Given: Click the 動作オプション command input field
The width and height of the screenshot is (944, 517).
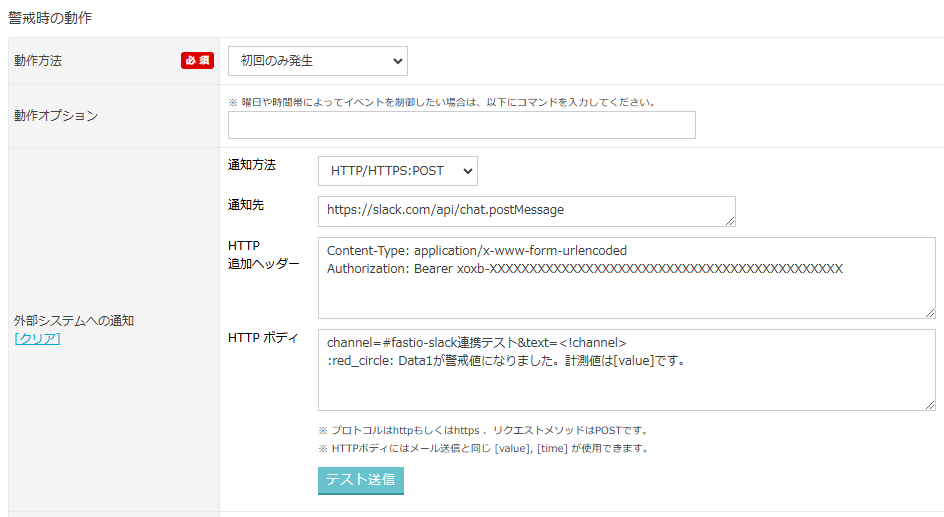Looking at the screenshot, I should click(x=462, y=125).
